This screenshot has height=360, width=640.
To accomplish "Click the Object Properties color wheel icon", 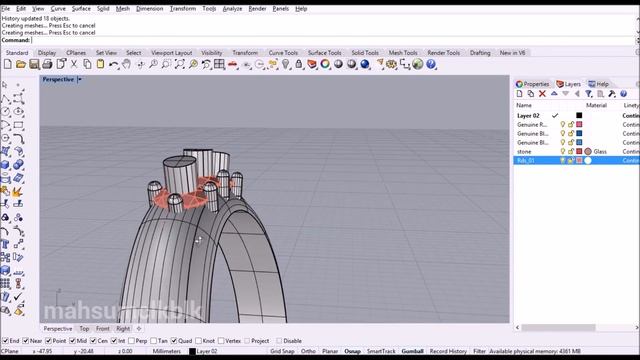I will click(325, 64).
